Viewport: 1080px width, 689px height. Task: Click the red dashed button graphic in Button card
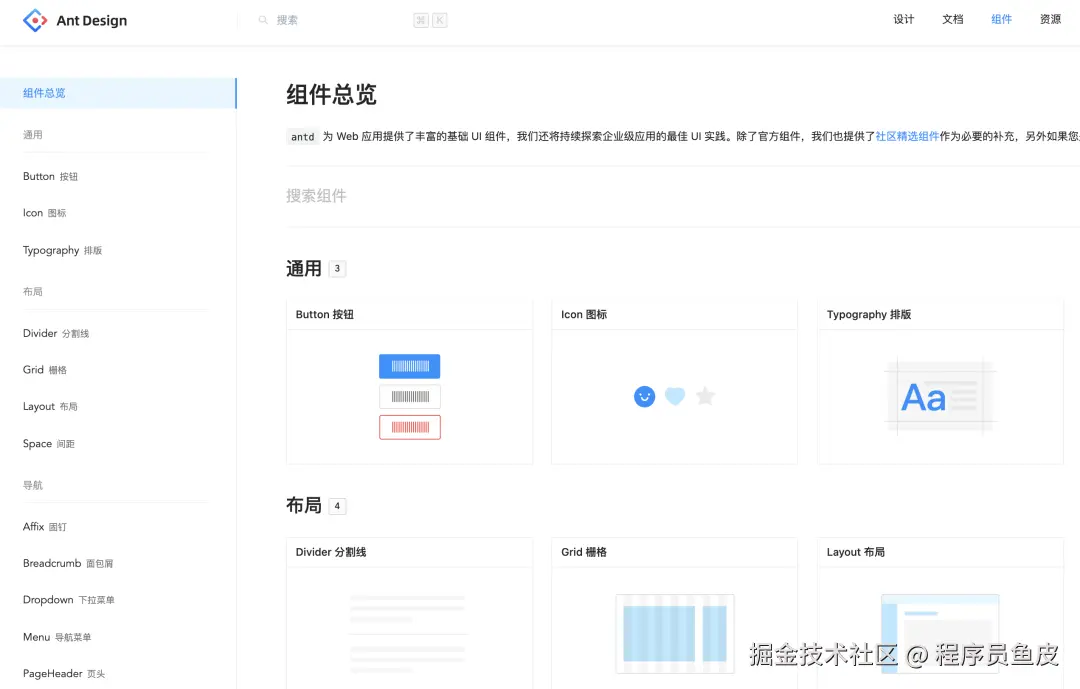409,427
